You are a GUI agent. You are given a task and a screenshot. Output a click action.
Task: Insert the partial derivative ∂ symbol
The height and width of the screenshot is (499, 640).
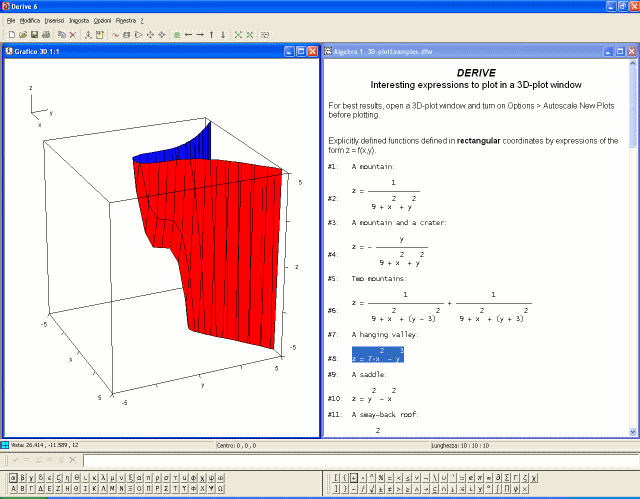pyautogui.click(x=498, y=477)
